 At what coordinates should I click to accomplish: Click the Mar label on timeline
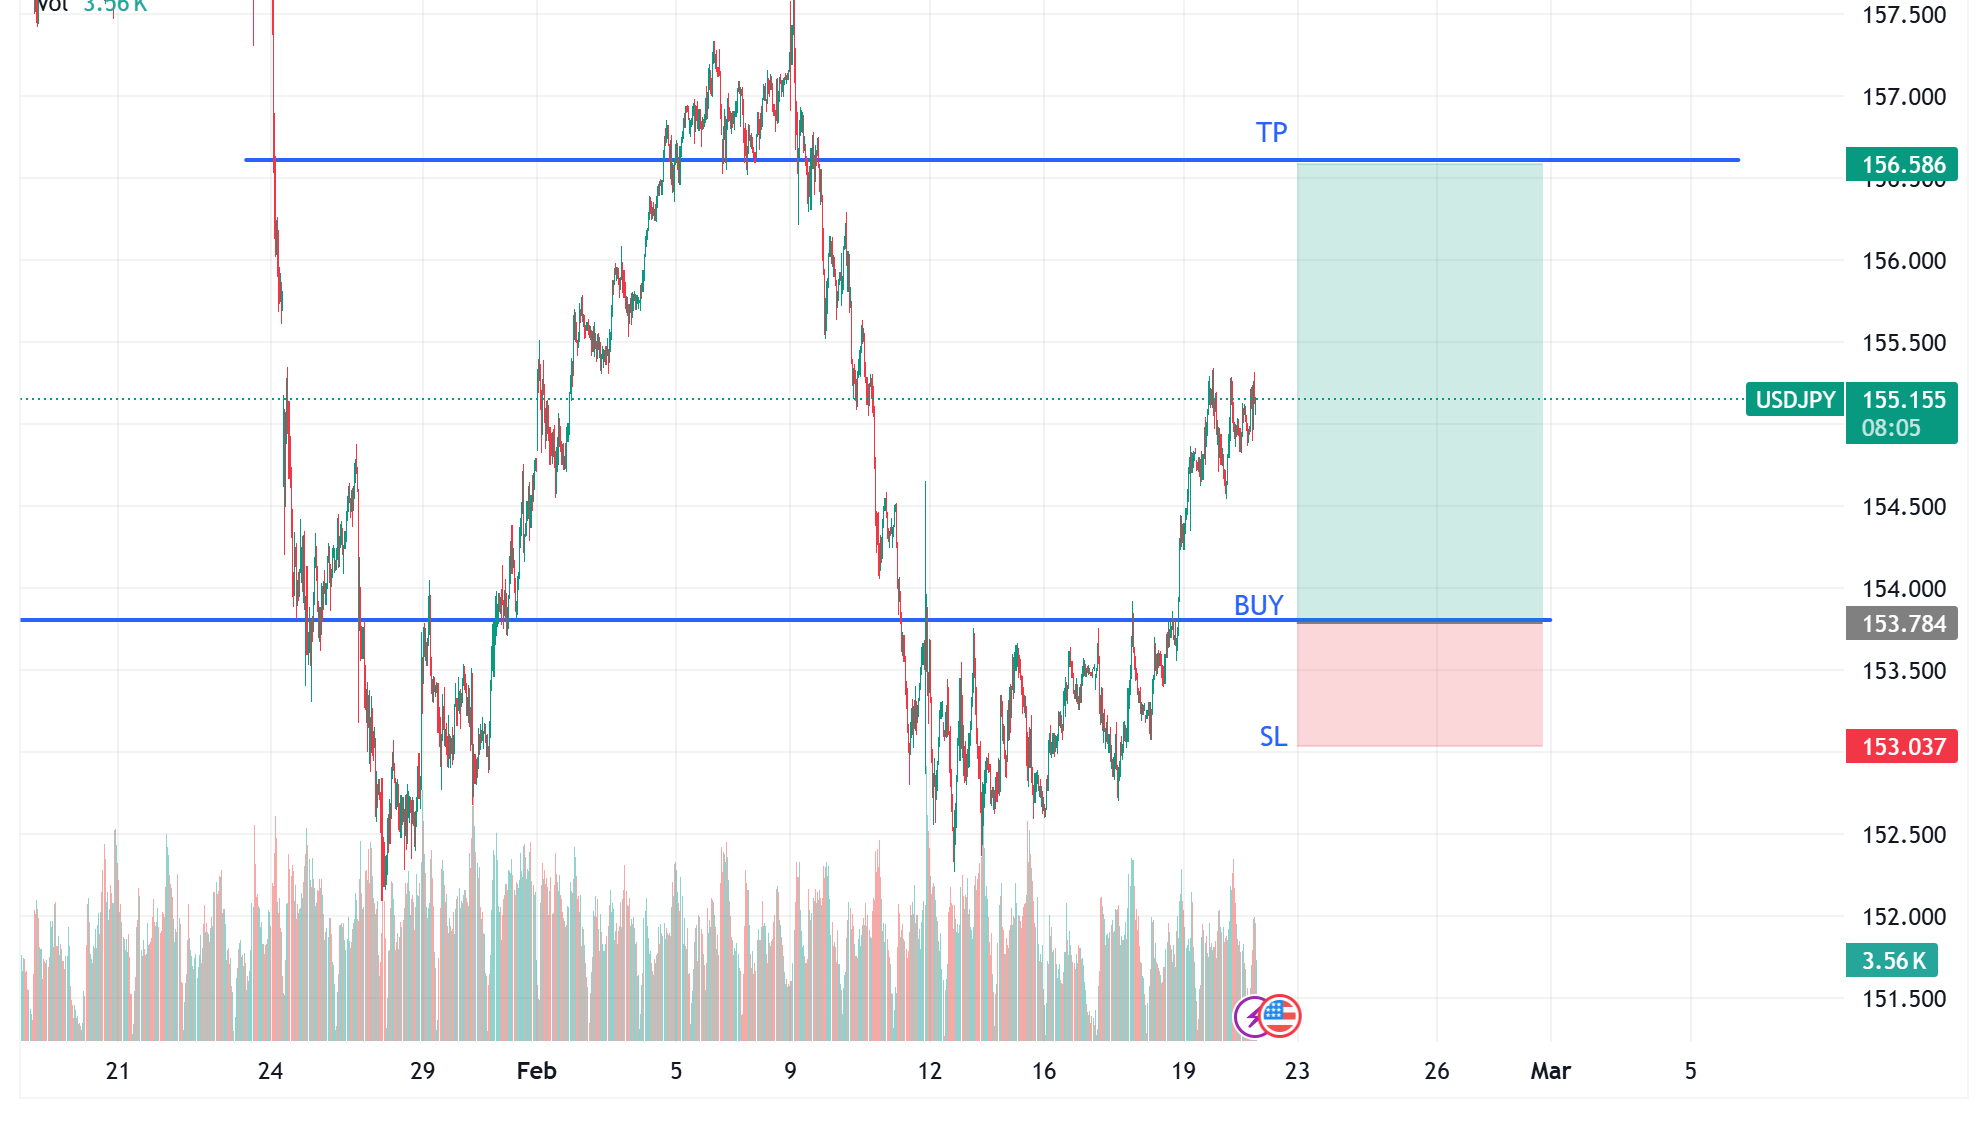(x=1549, y=1070)
